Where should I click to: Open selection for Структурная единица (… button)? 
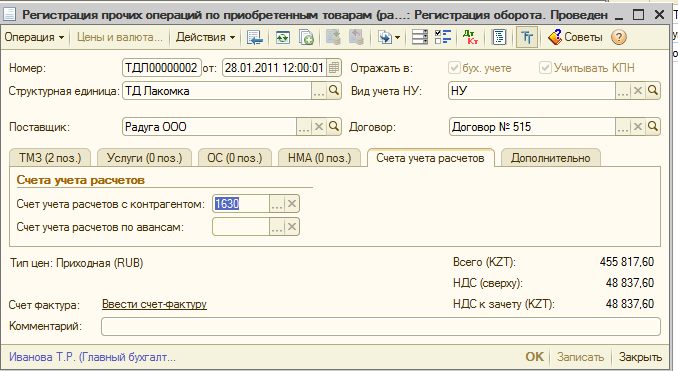pos(319,91)
